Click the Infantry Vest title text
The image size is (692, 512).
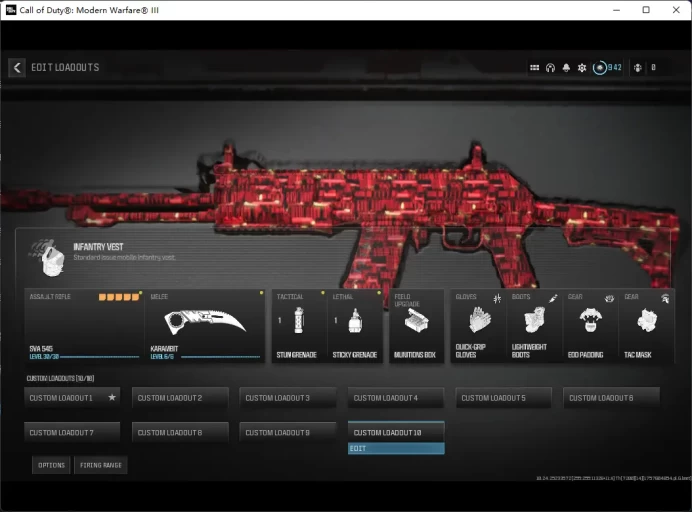(x=98, y=247)
